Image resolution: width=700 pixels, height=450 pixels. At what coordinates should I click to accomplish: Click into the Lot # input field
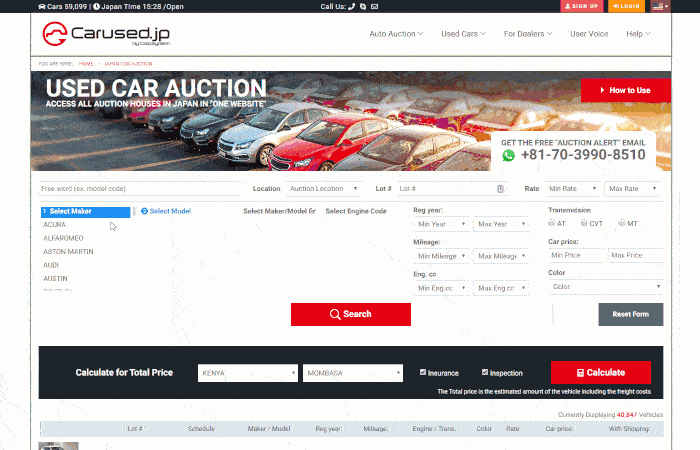pos(451,188)
